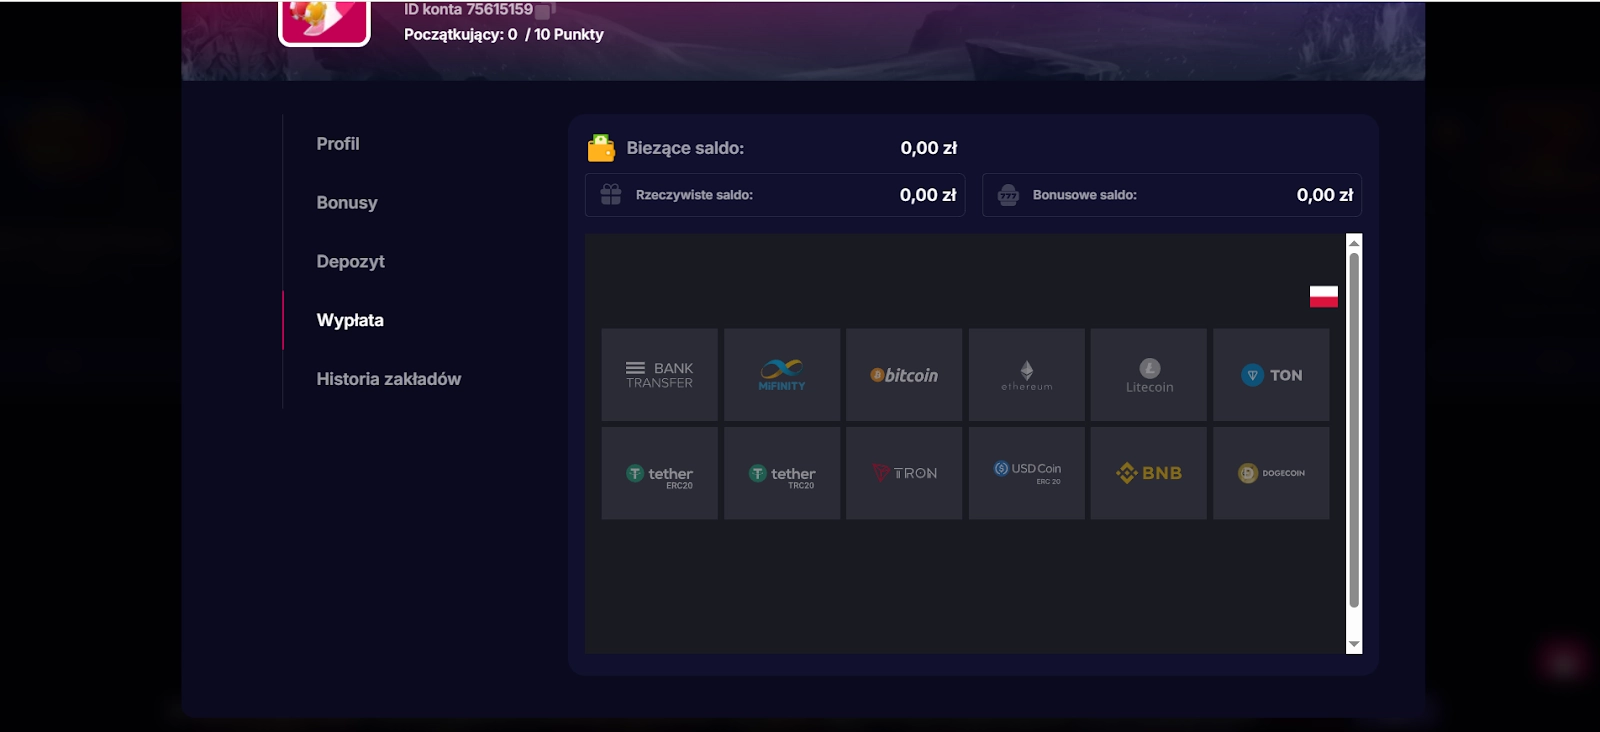The height and width of the screenshot is (732, 1600).
Task: Open the Profil section
Action: [338, 144]
